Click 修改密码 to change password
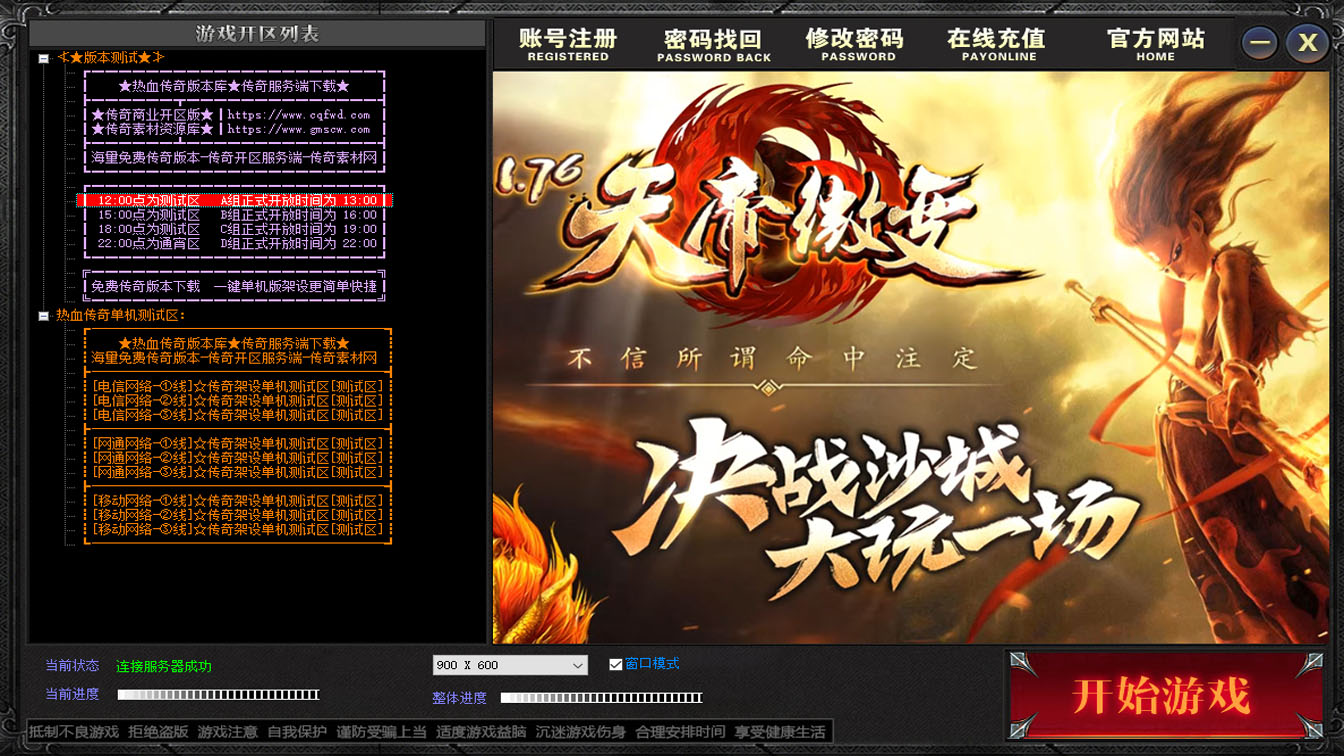This screenshot has width=1344, height=756. point(855,45)
